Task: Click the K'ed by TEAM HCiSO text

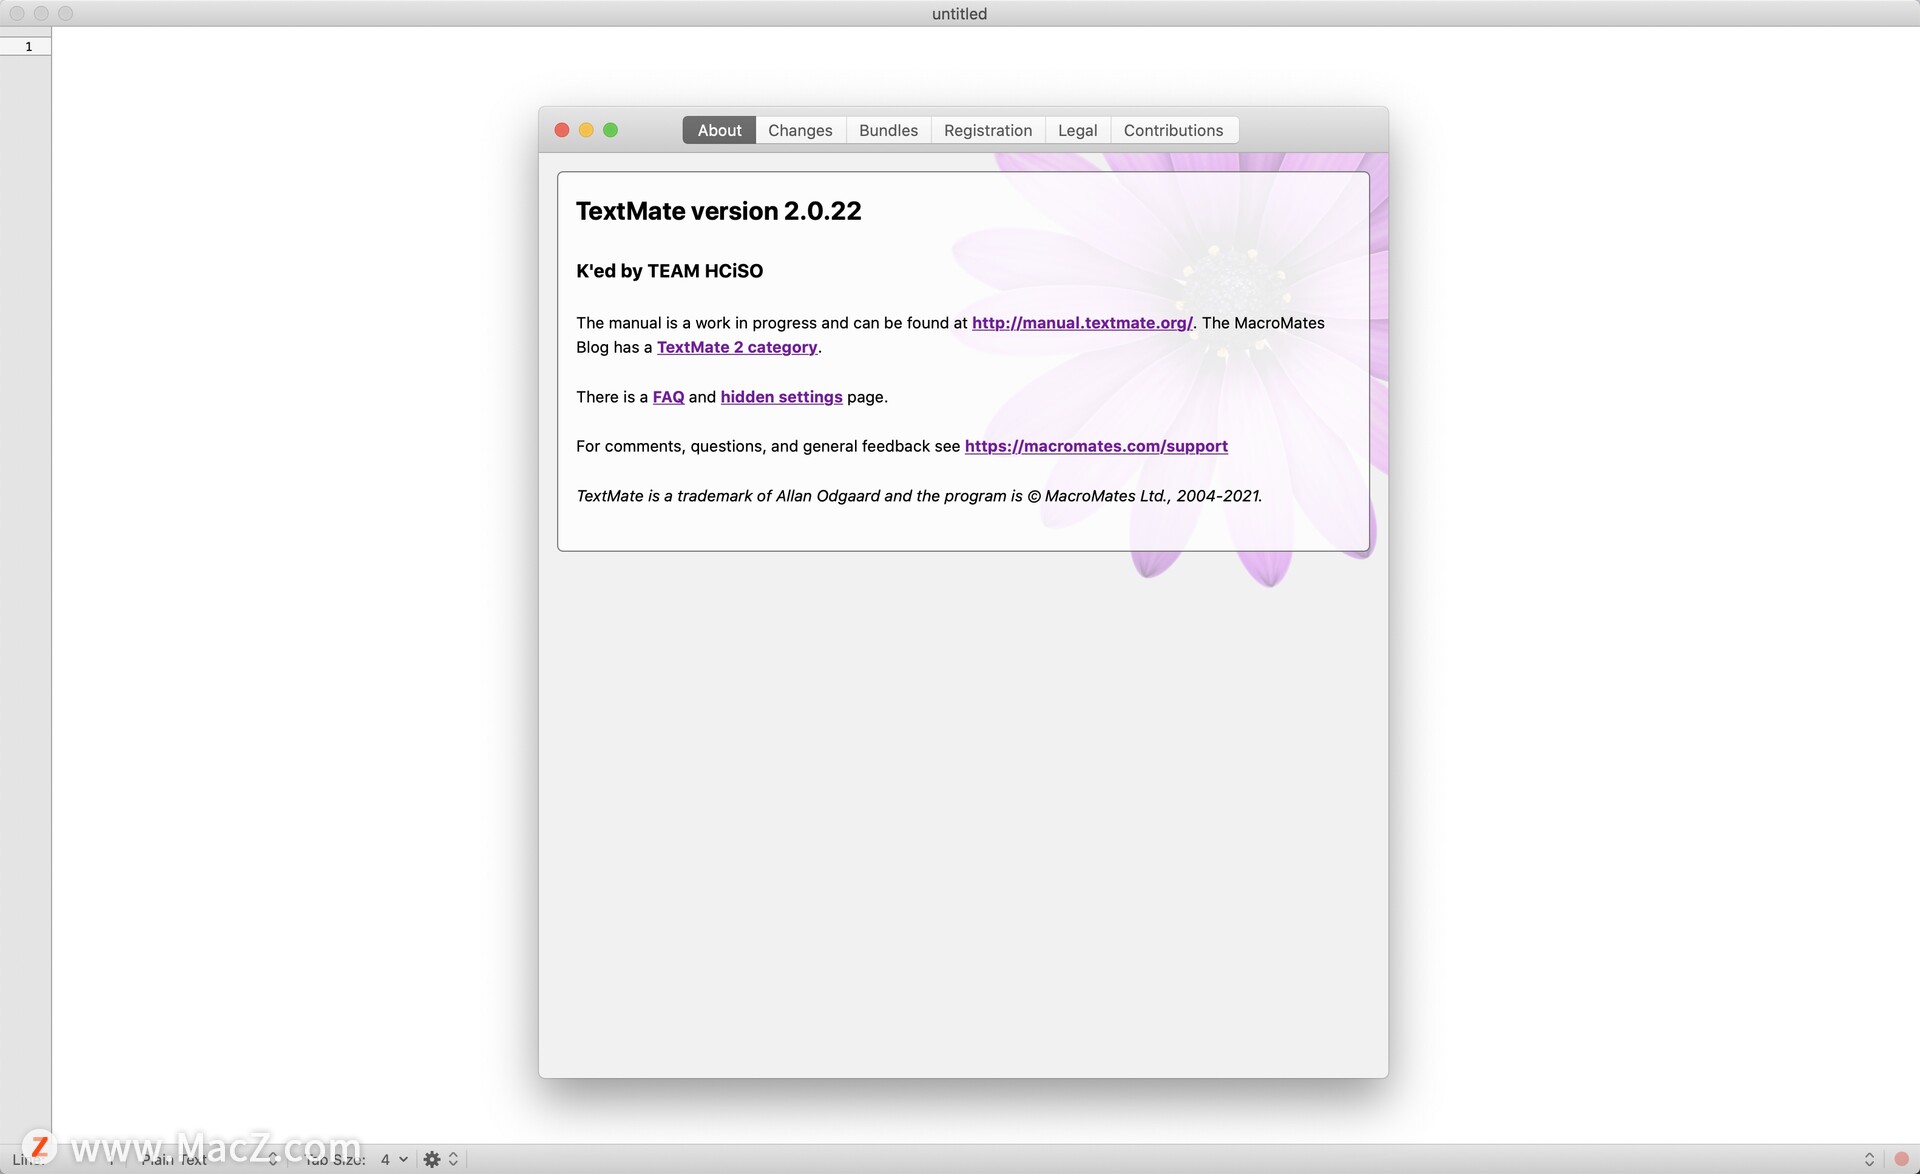Action: coord(669,271)
